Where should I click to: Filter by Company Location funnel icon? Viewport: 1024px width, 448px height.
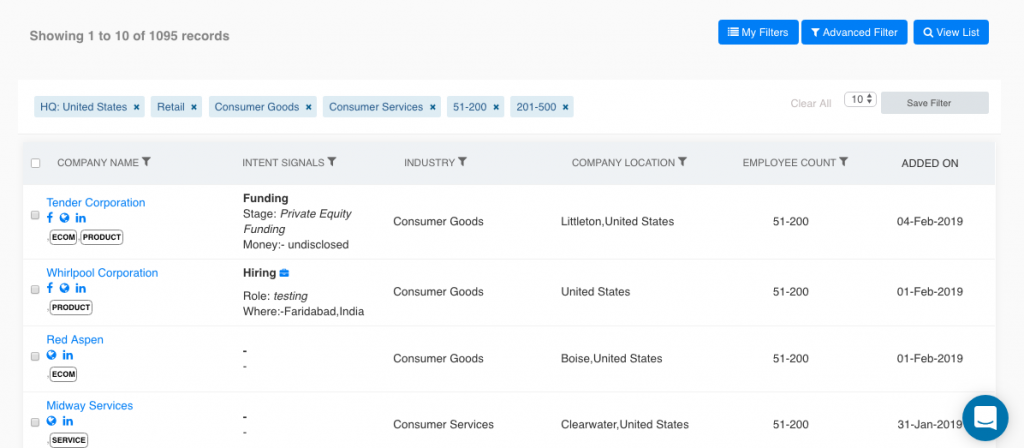(x=682, y=161)
